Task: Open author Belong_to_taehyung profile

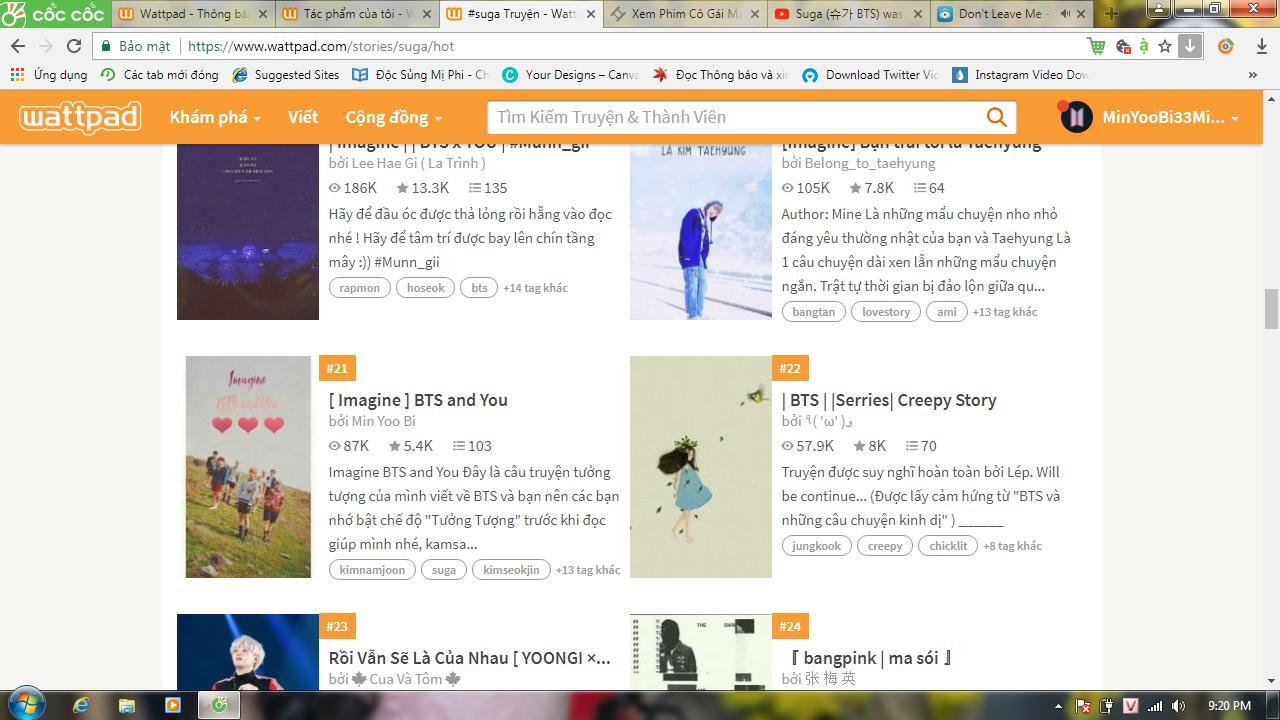Action: (x=870, y=163)
